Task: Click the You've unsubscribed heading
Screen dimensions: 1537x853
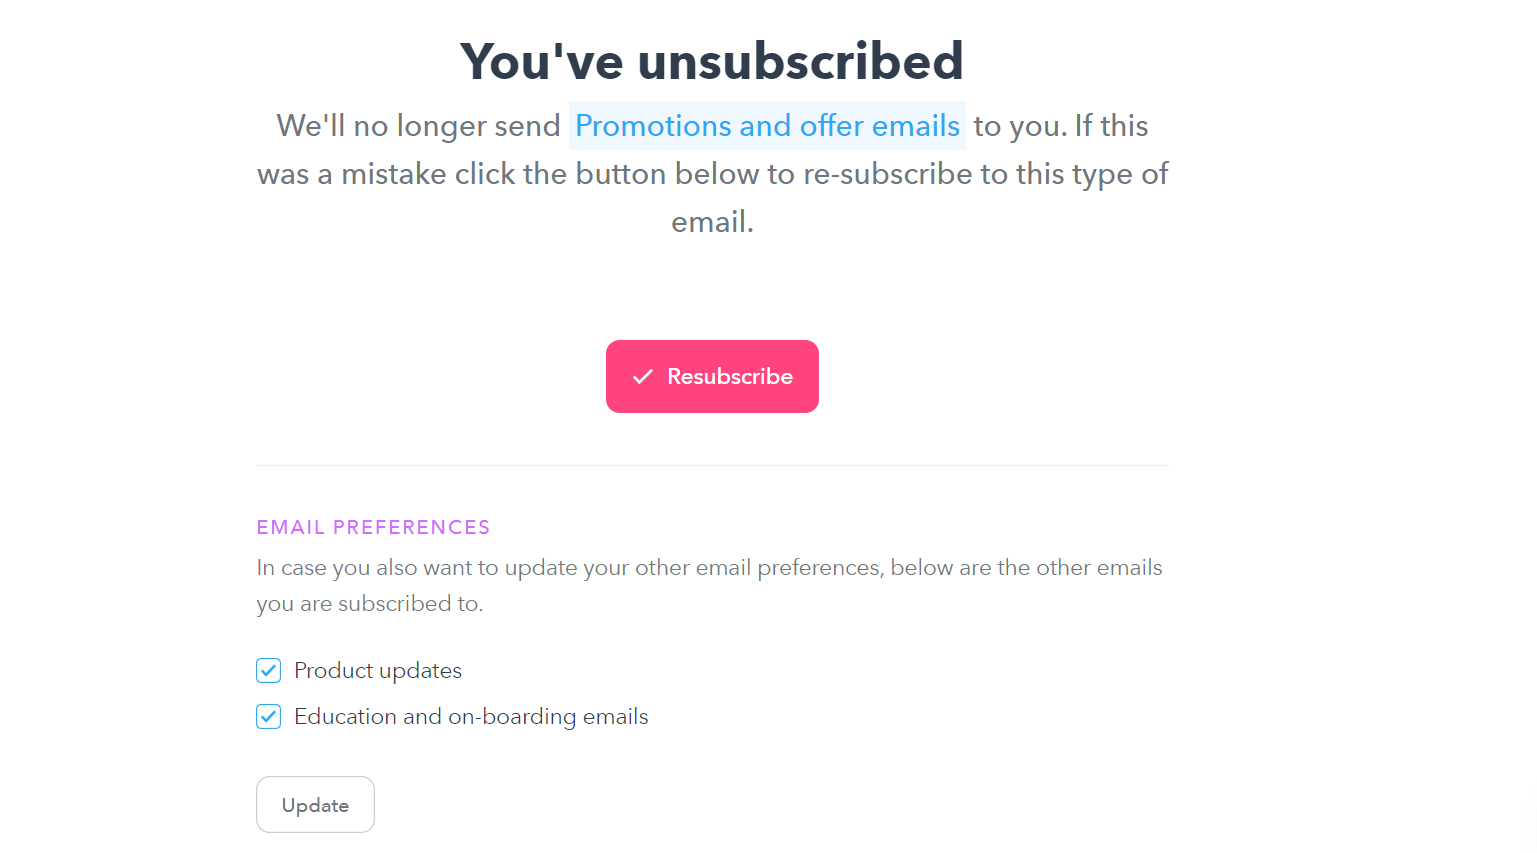Action: [x=712, y=61]
